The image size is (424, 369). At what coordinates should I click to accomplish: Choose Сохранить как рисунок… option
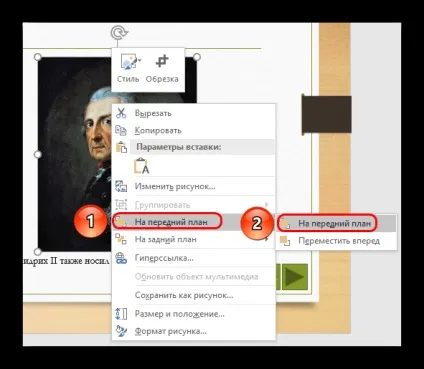click(193, 295)
